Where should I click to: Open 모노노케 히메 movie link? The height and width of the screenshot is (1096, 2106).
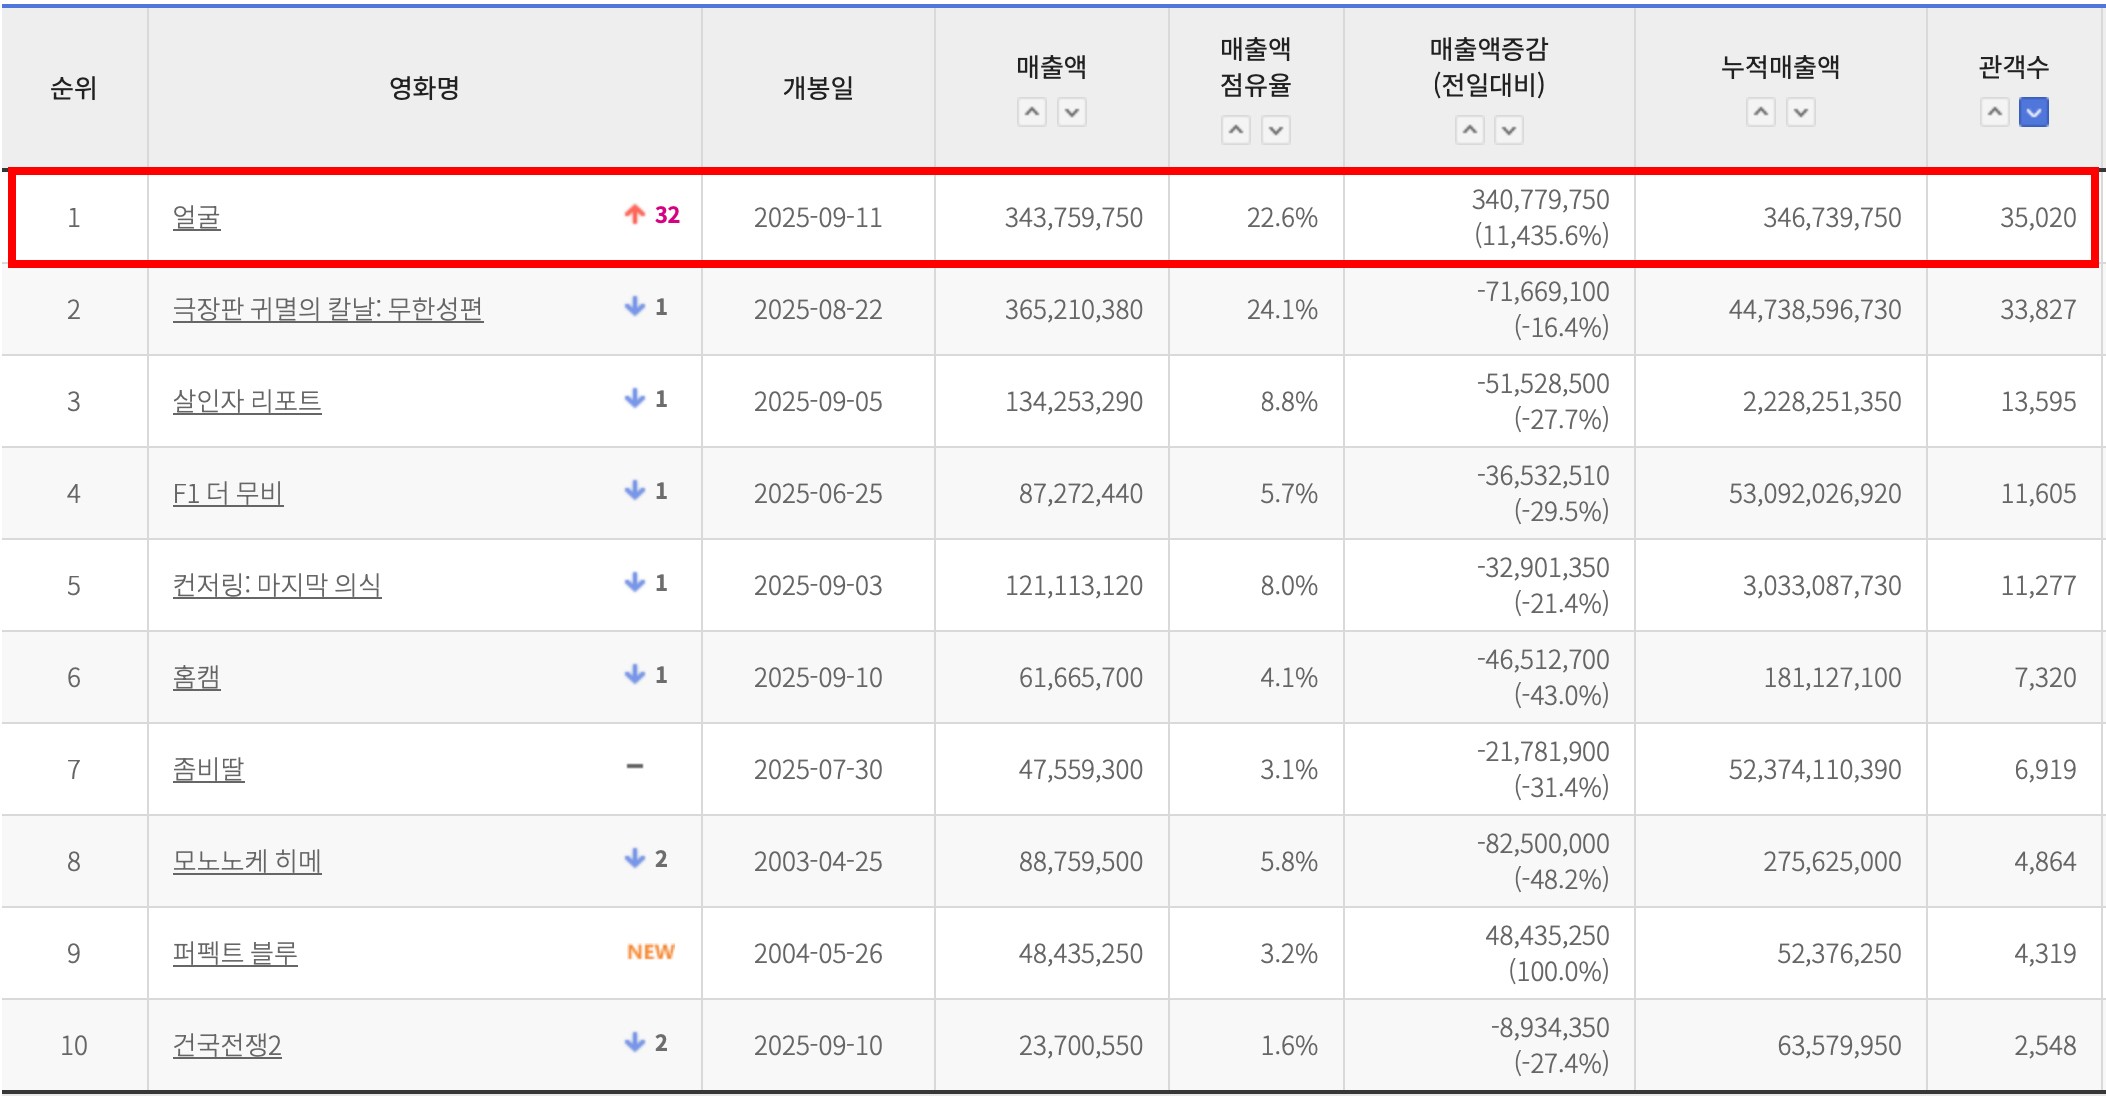coord(247,861)
